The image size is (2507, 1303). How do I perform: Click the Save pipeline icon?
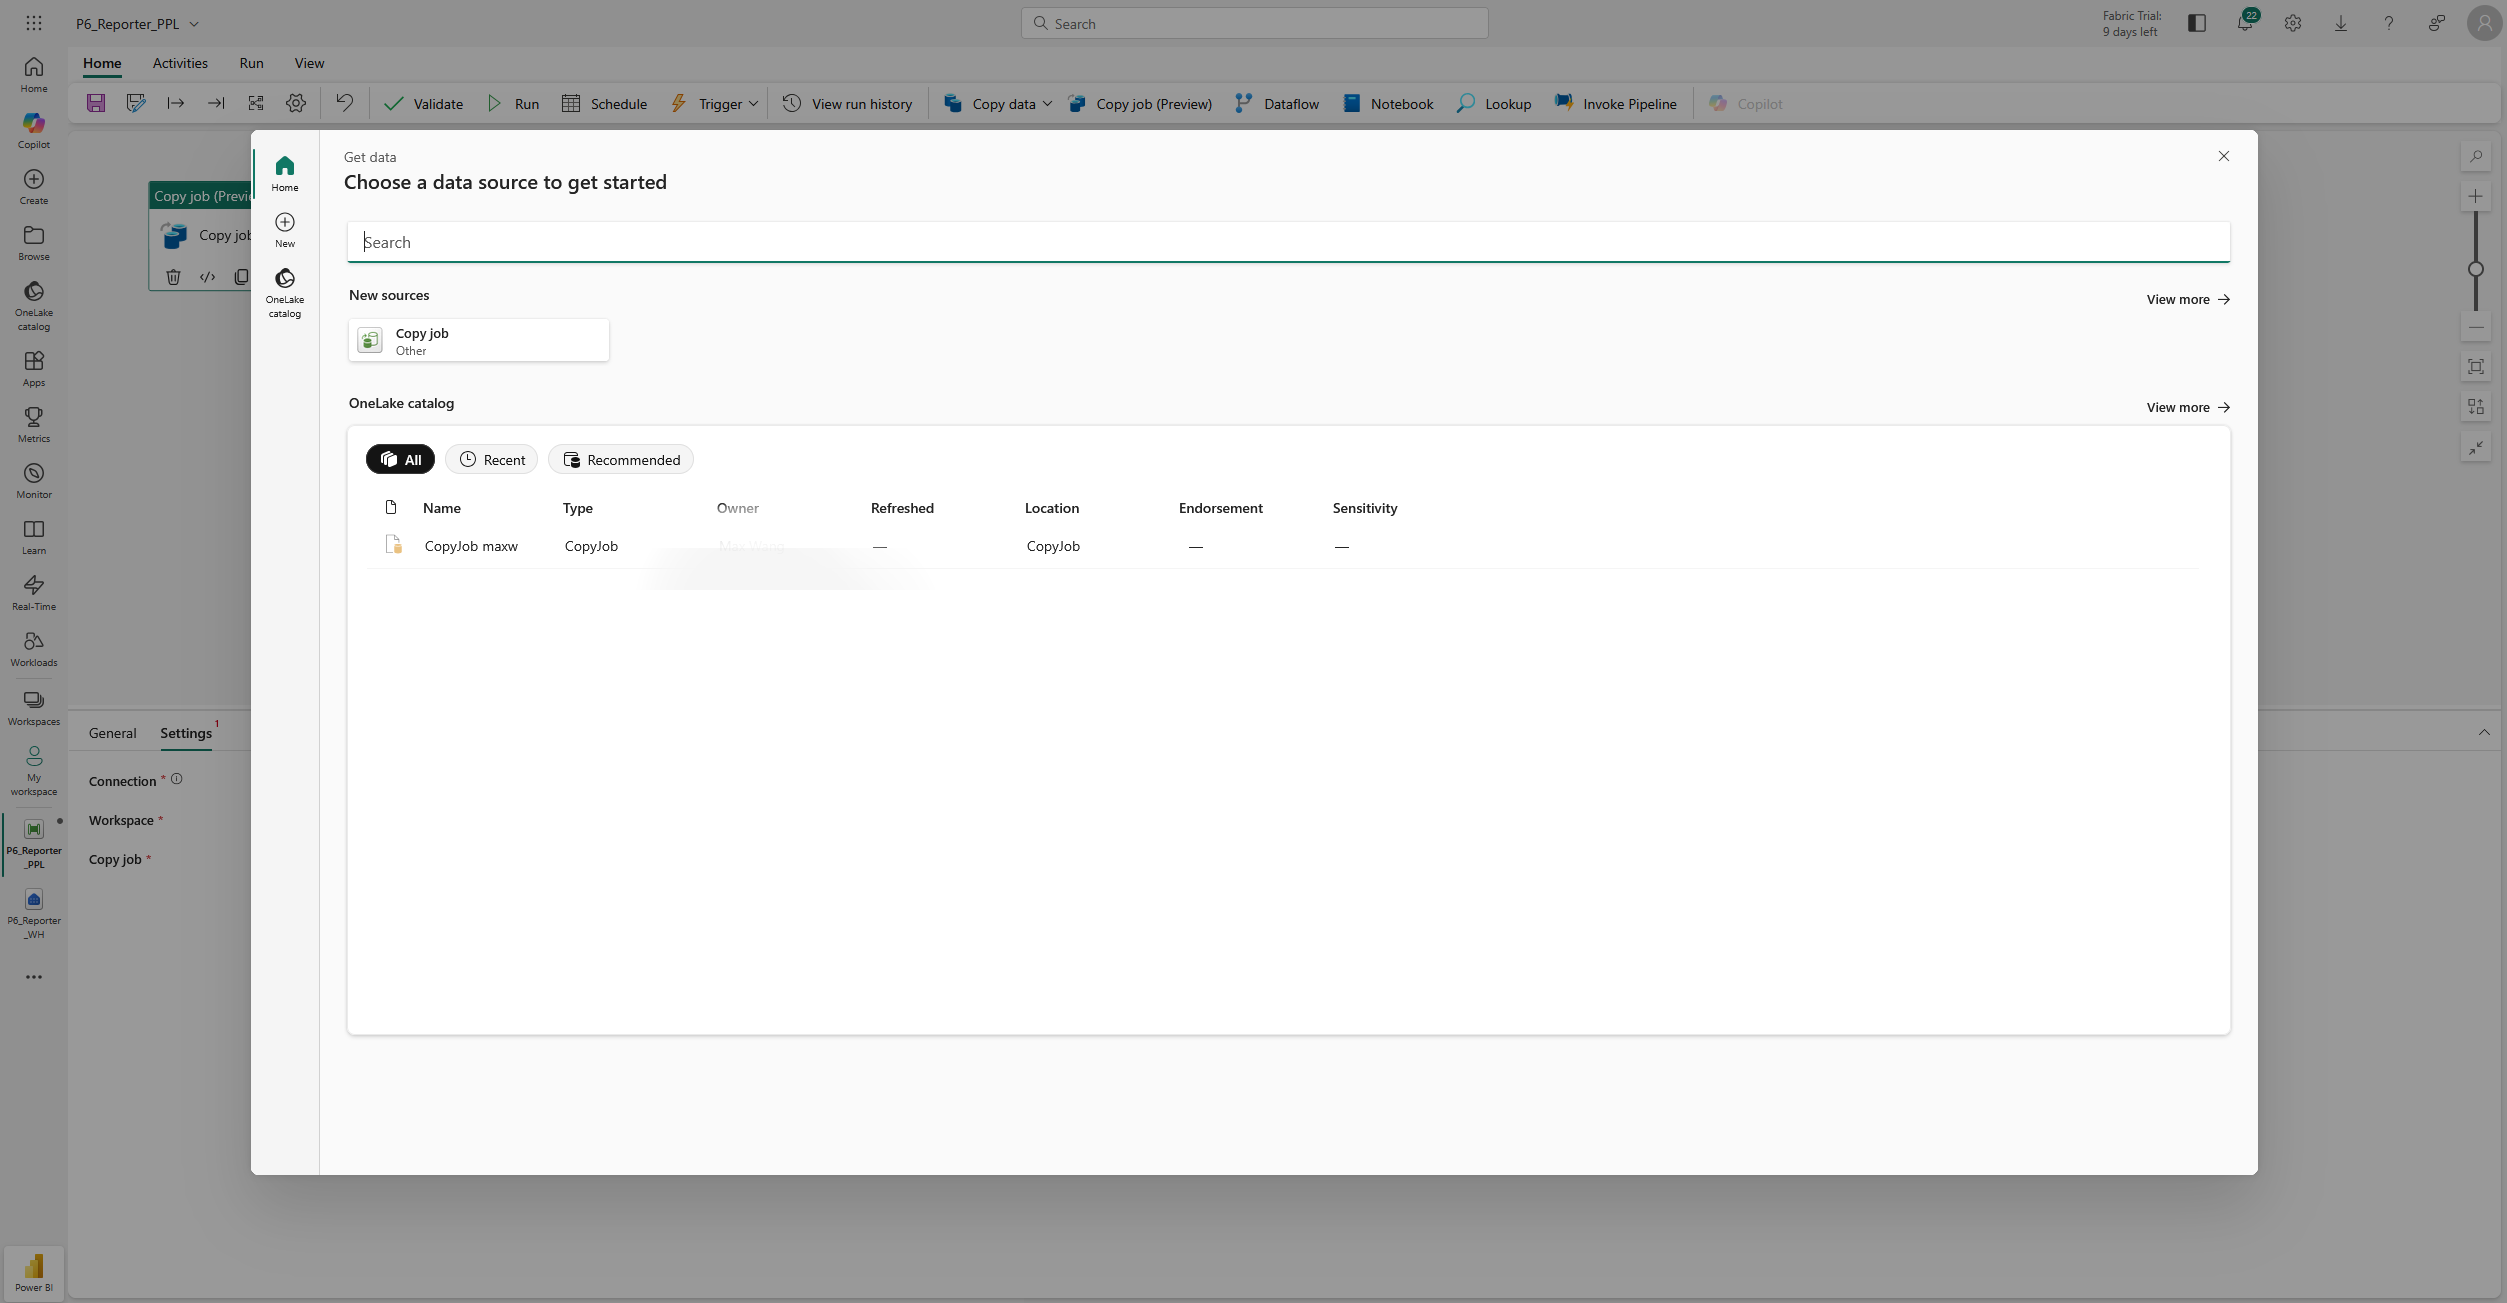click(96, 103)
